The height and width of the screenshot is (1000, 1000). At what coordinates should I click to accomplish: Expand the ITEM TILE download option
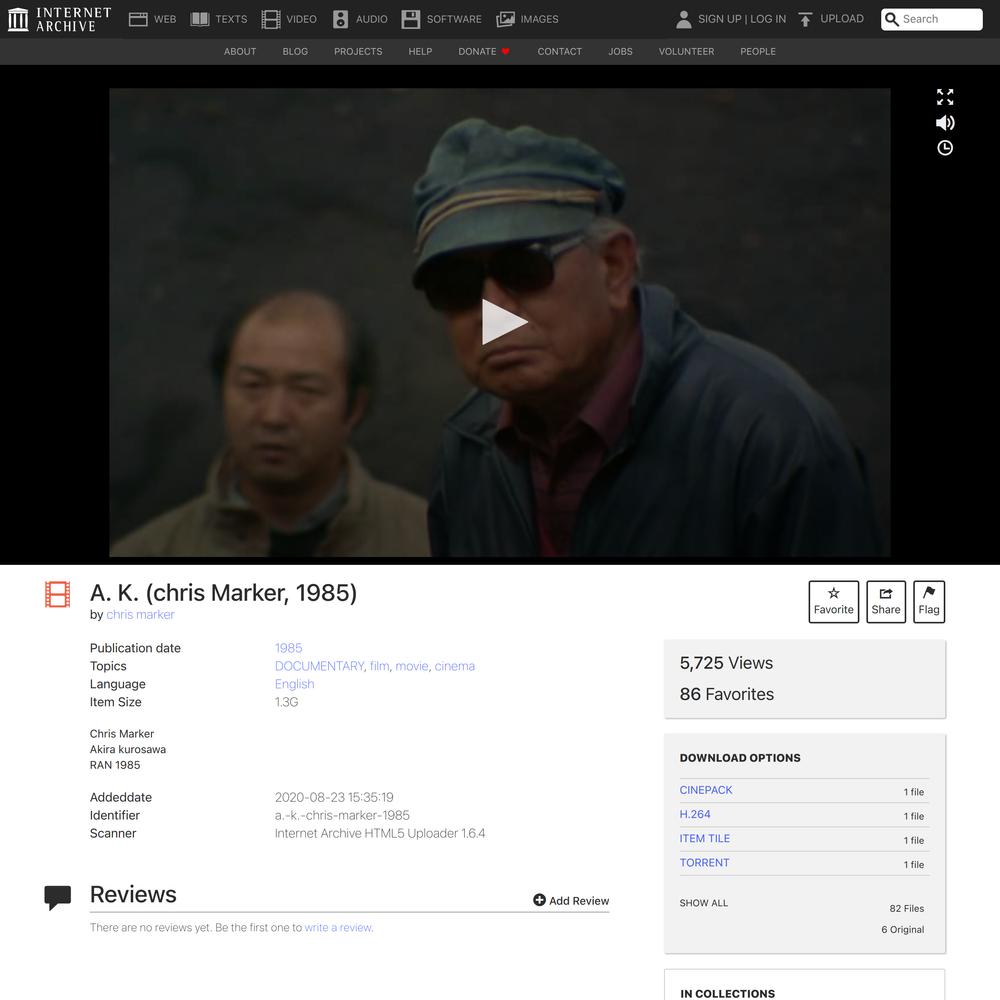[704, 838]
